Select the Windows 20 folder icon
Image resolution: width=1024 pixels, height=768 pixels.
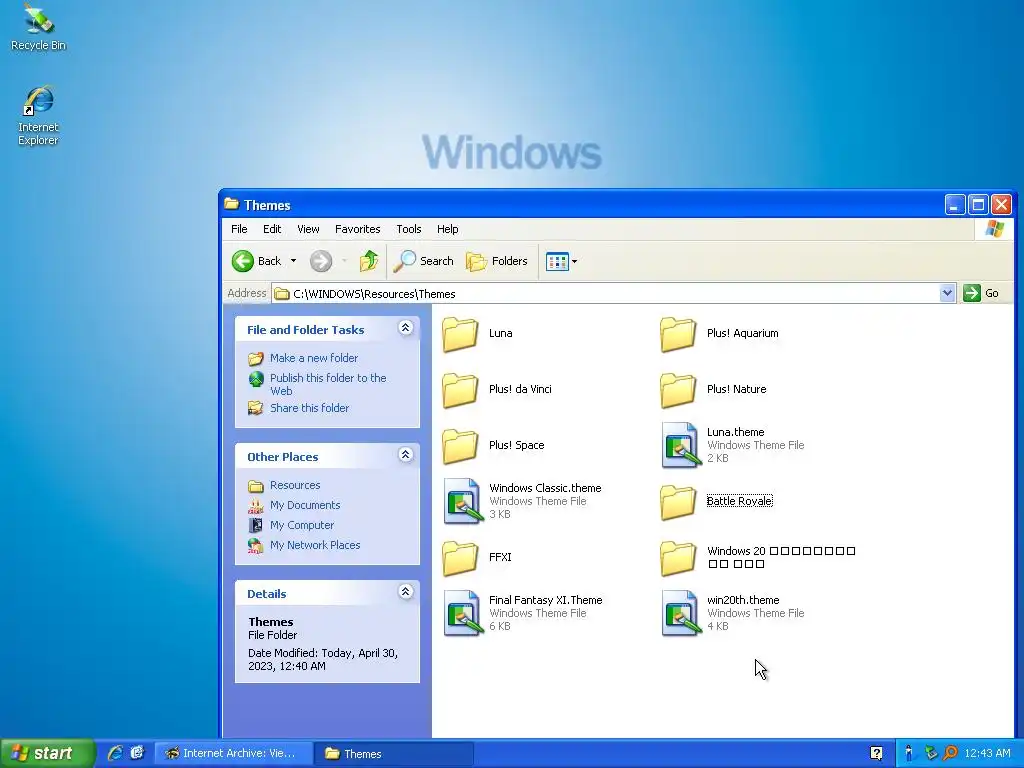click(679, 558)
